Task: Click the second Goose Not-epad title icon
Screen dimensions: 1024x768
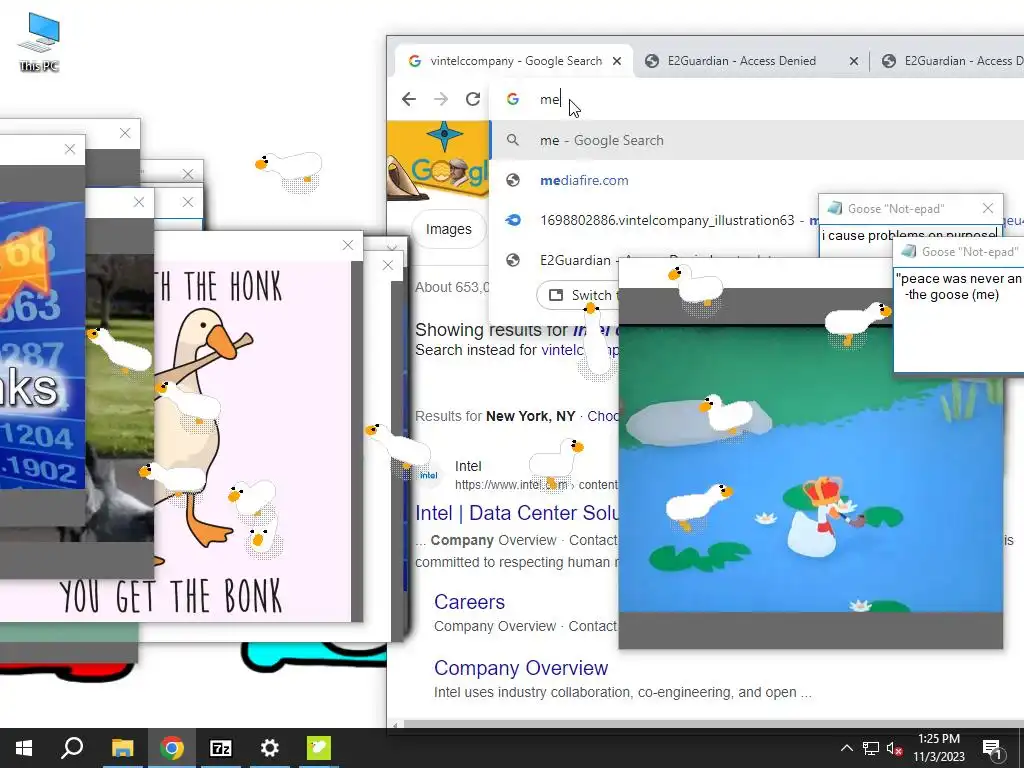Action: point(908,251)
